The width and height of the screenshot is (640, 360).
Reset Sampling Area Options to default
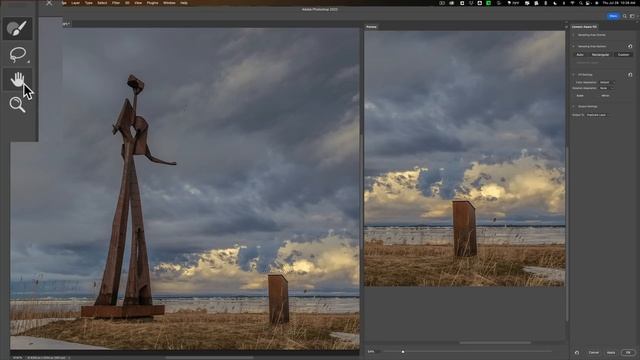click(x=630, y=46)
